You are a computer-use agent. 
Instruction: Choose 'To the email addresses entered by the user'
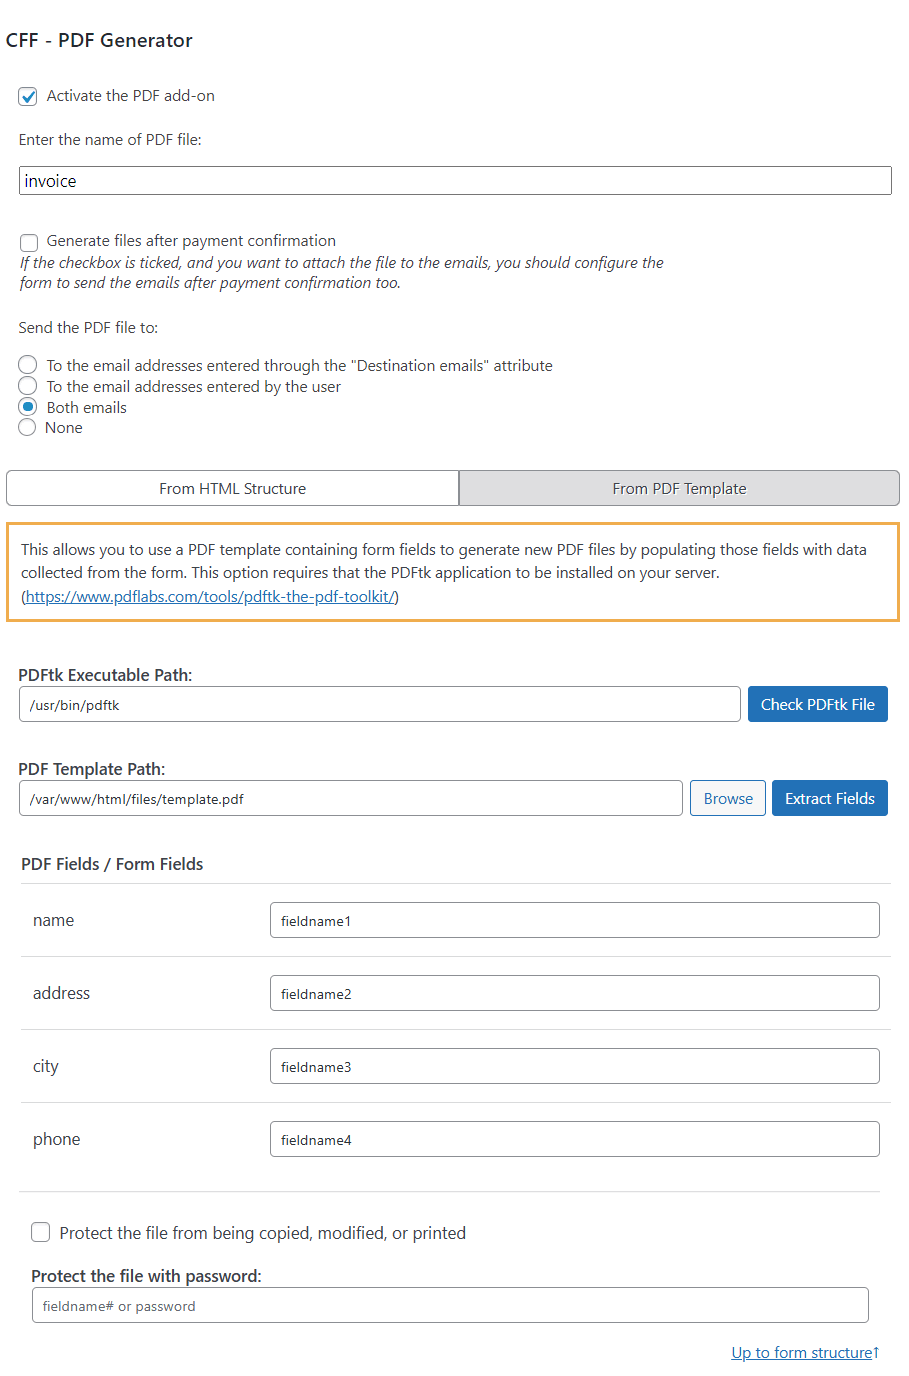pos(27,385)
